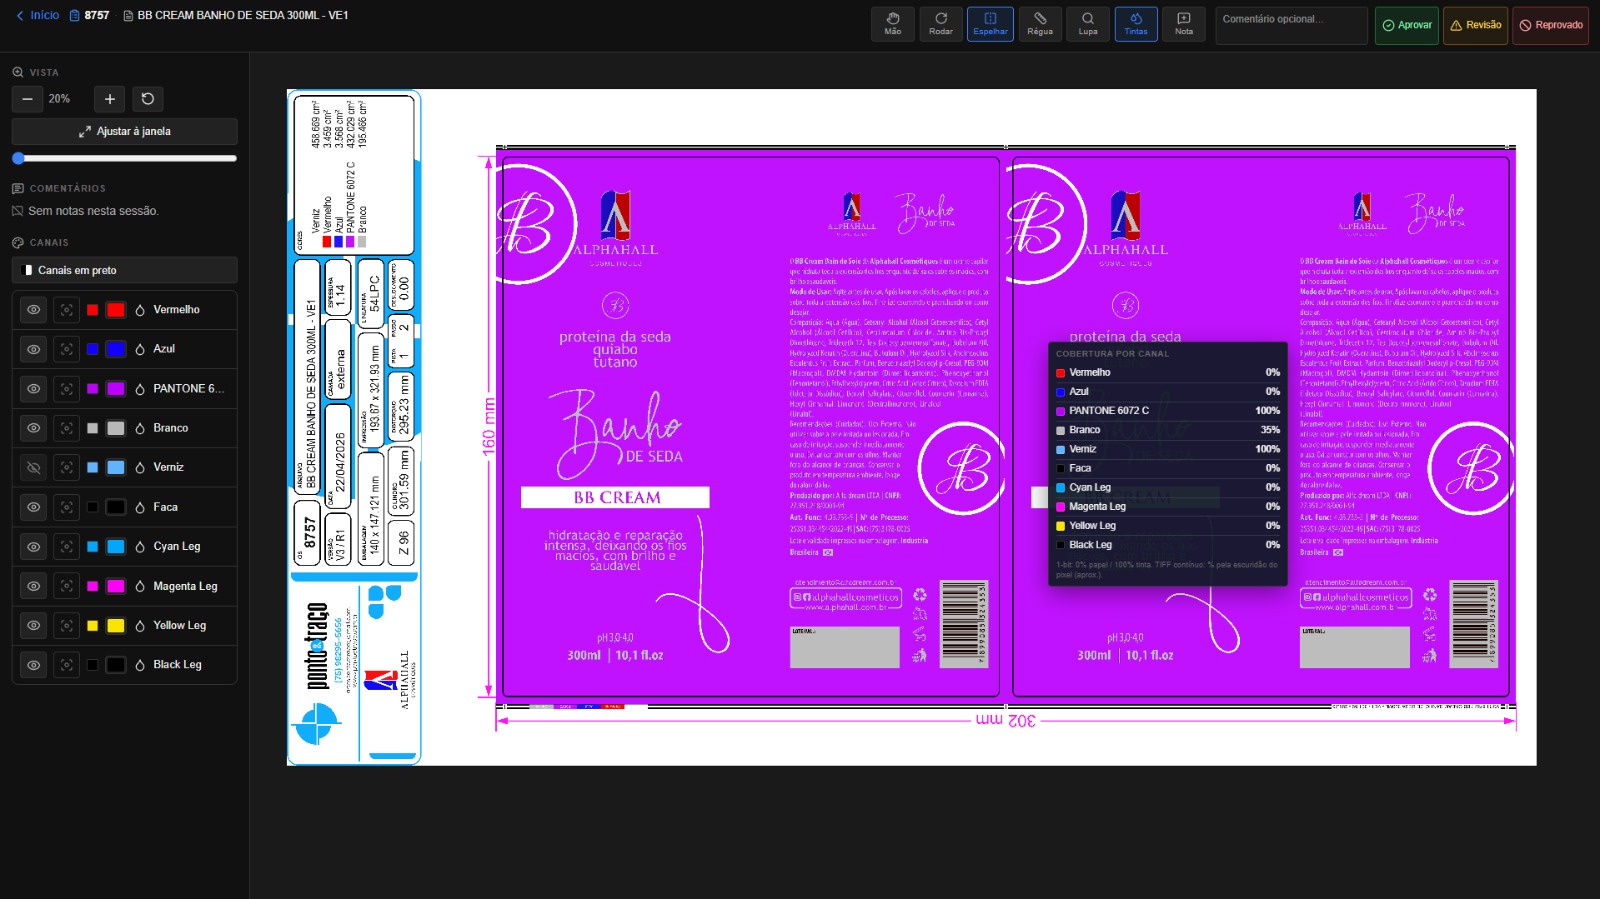Isolate the Azul channel
This screenshot has width=1600, height=899.
pos(66,349)
